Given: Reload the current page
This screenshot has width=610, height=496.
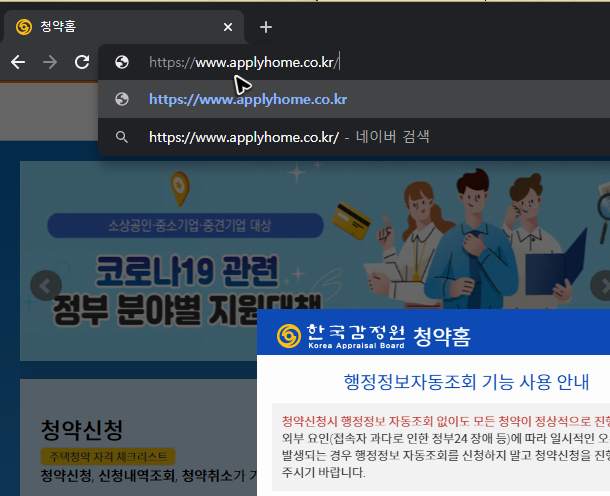Looking at the screenshot, I should coord(82,62).
